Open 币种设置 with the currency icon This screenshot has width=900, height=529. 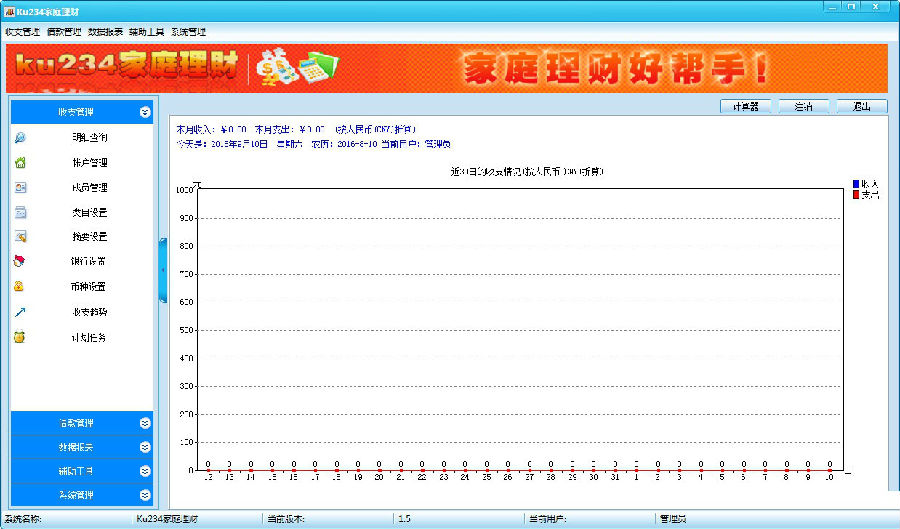[20, 286]
